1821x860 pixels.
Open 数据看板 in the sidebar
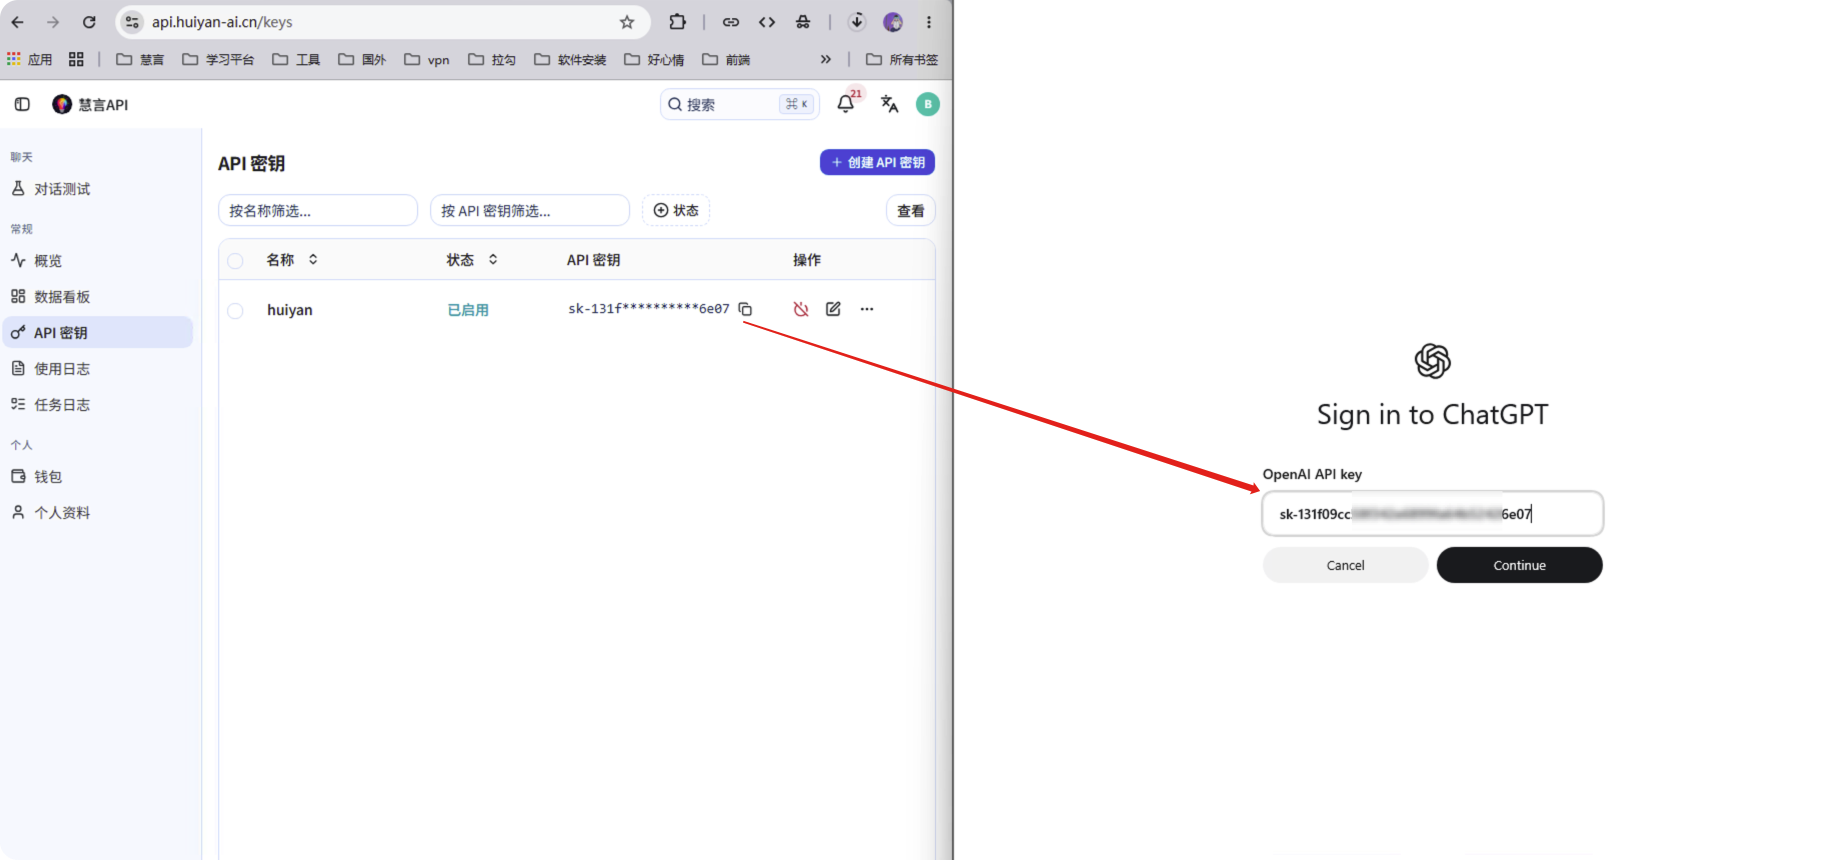[x=98, y=297]
